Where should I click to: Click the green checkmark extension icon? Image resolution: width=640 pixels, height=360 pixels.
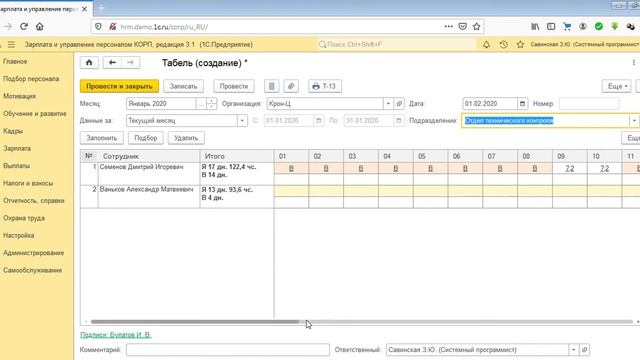[599, 27]
